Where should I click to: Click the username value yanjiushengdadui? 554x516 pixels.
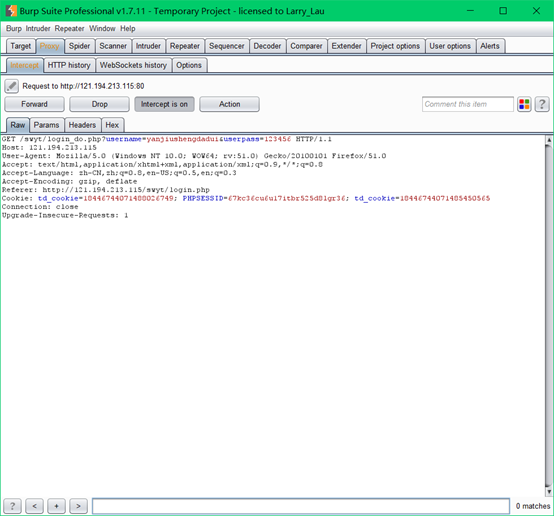(183, 139)
